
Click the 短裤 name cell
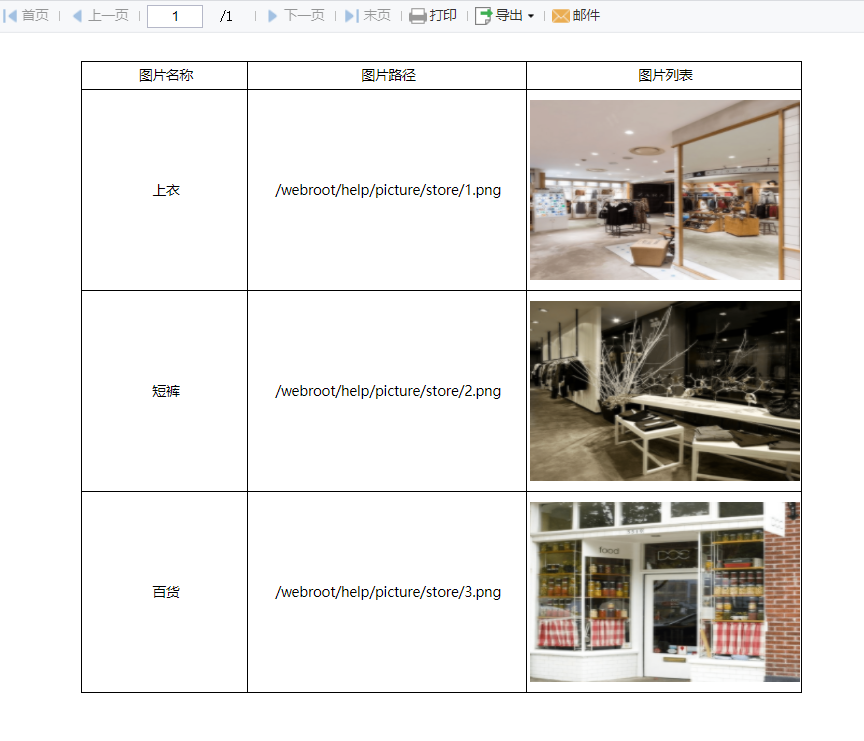point(165,391)
